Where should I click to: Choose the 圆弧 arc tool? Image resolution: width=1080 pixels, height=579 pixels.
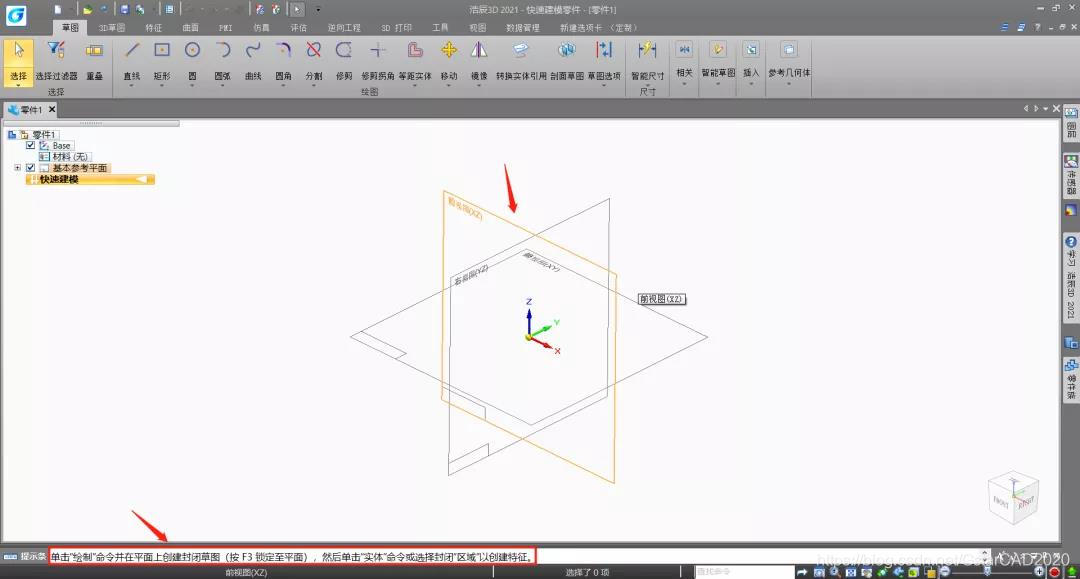(x=222, y=61)
